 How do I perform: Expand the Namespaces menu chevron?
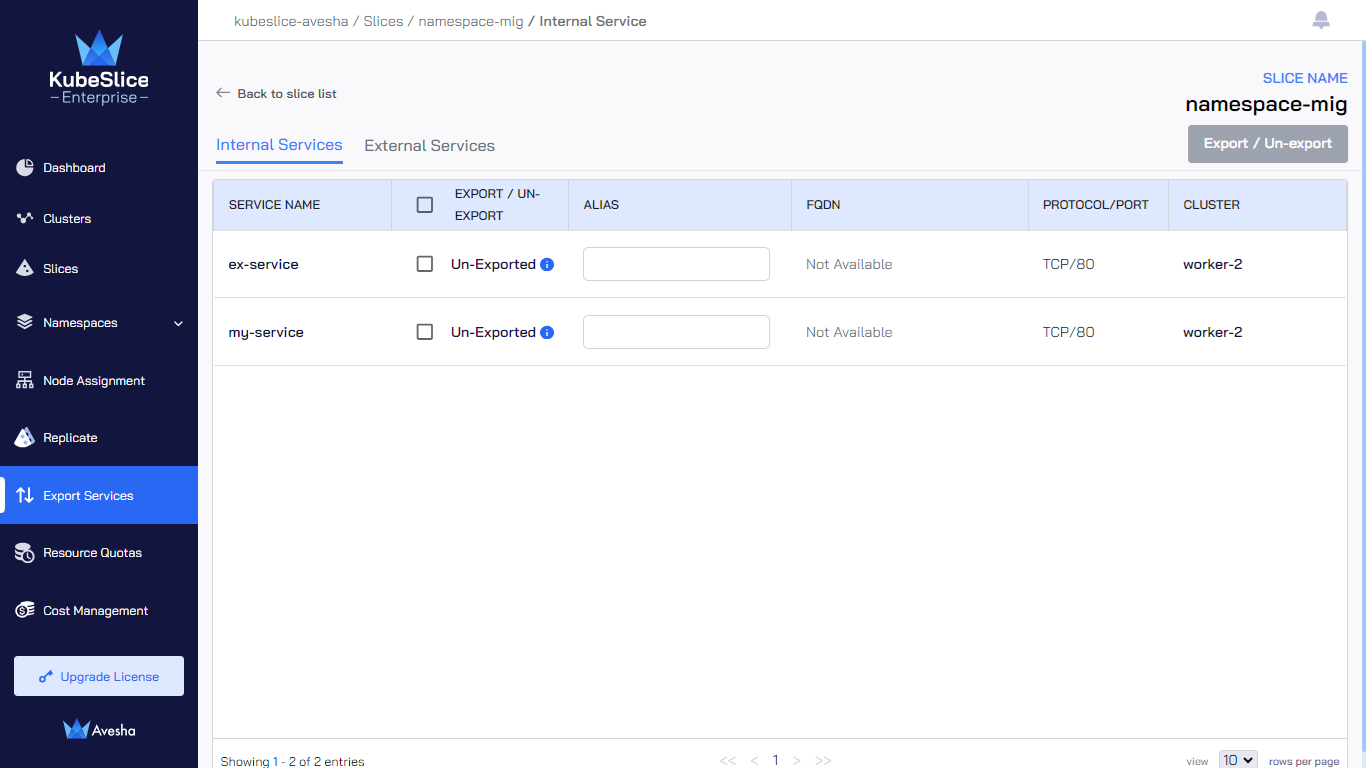pos(179,323)
